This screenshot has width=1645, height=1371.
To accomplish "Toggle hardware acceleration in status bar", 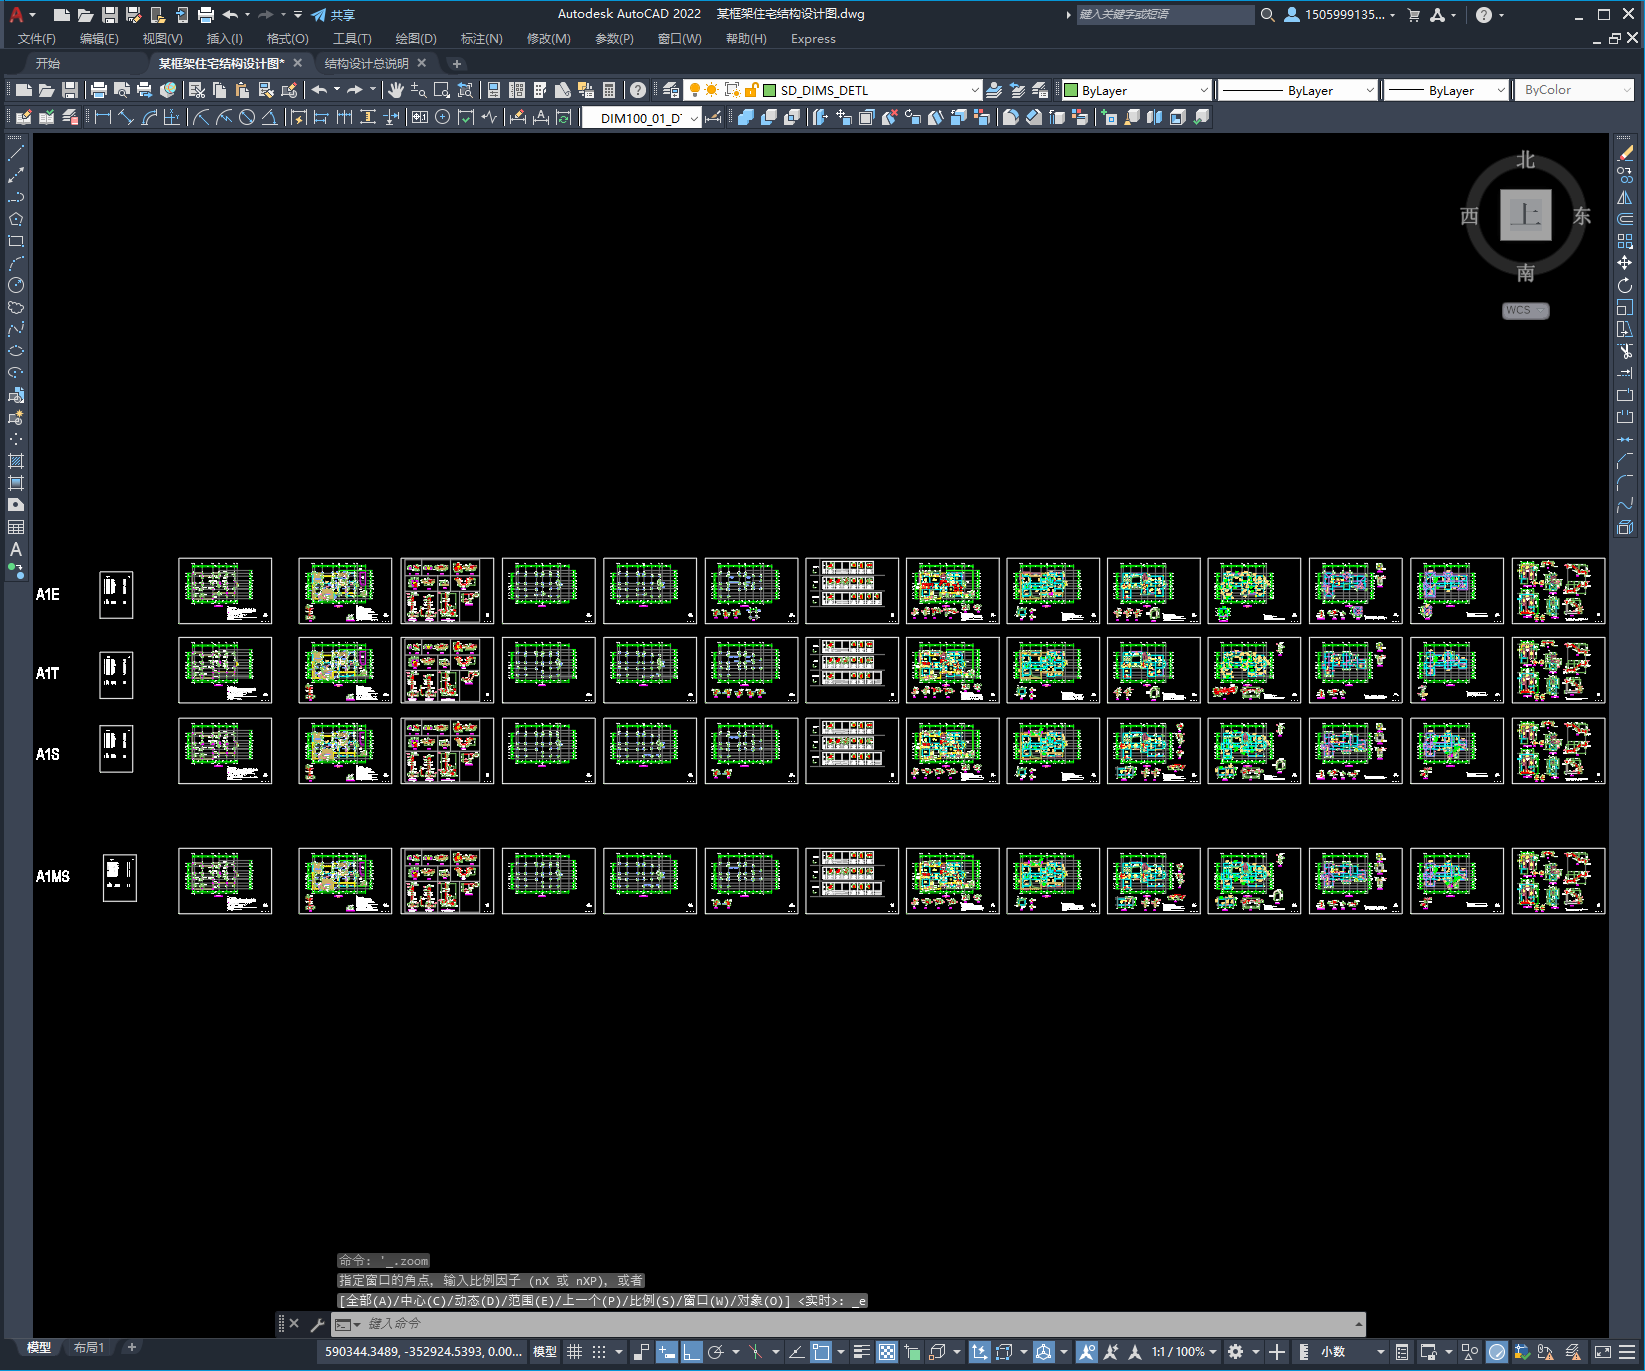I will pyautogui.click(x=1497, y=1352).
